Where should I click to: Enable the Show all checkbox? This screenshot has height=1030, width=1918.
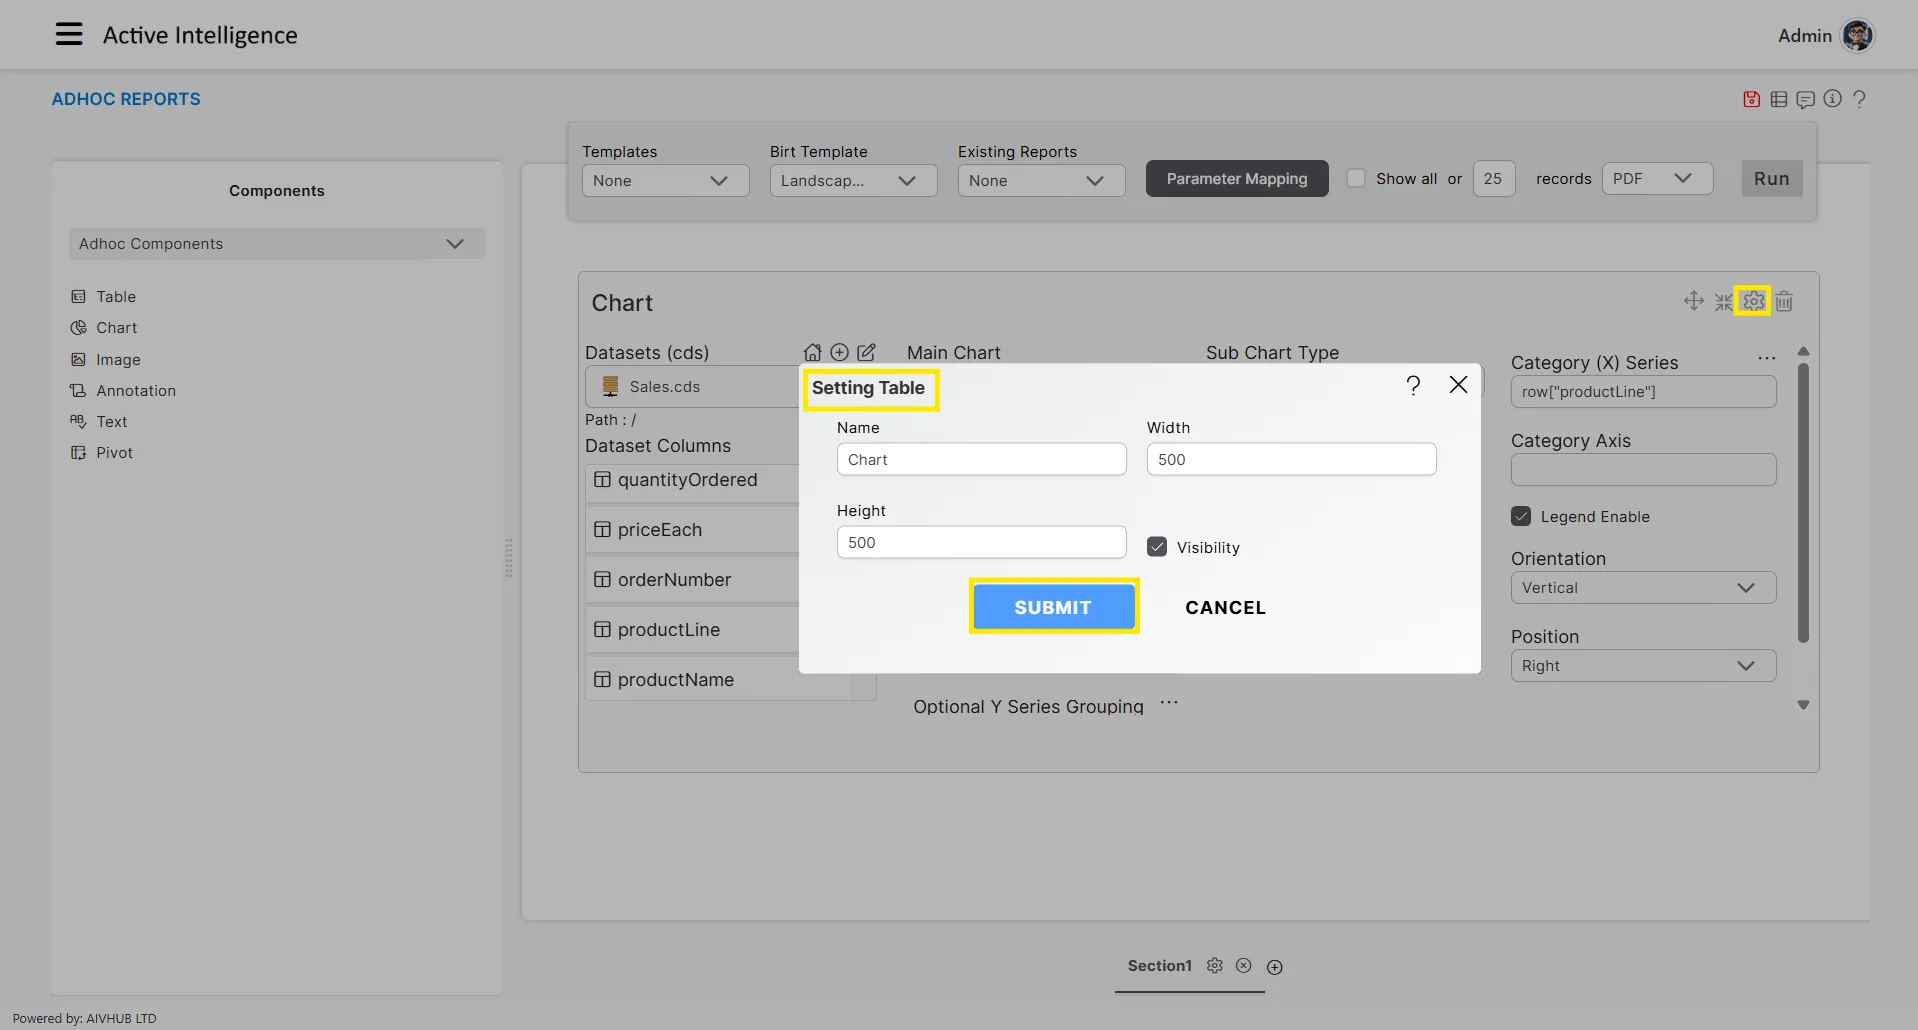1356,179
